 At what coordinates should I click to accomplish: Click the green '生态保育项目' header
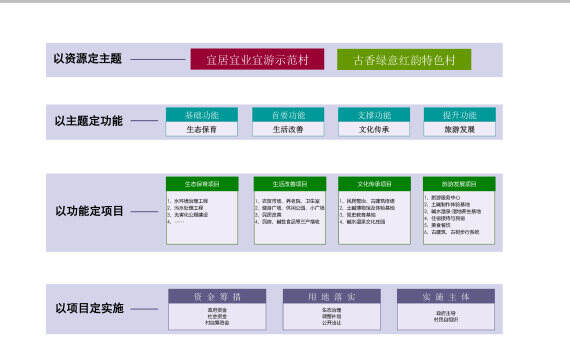coord(202,184)
